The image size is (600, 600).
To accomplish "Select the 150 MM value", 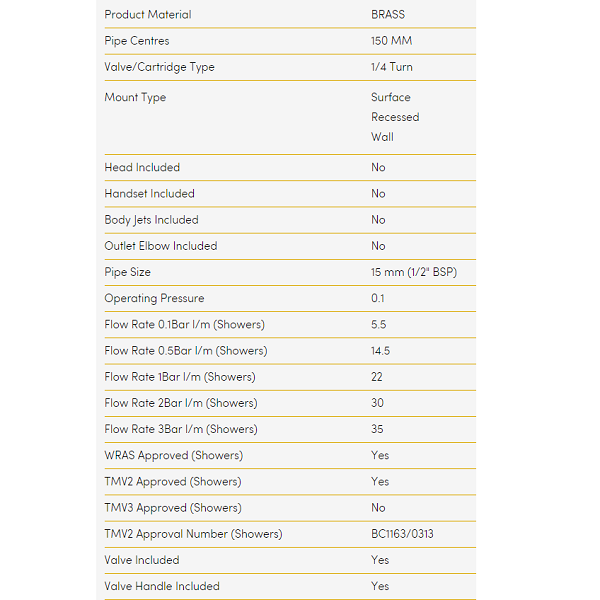I will click(391, 41).
